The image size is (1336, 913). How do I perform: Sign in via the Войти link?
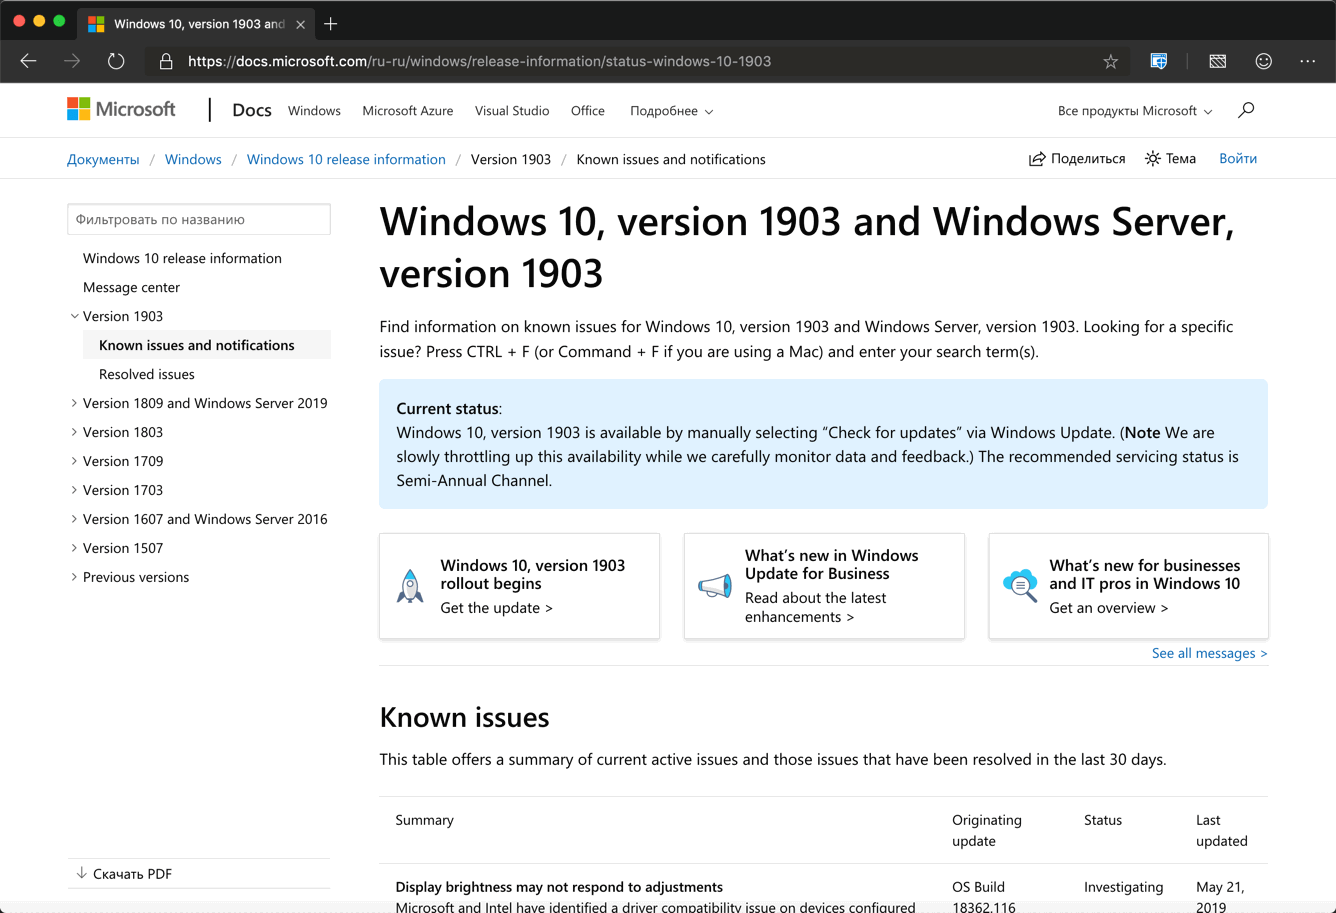tap(1237, 158)
